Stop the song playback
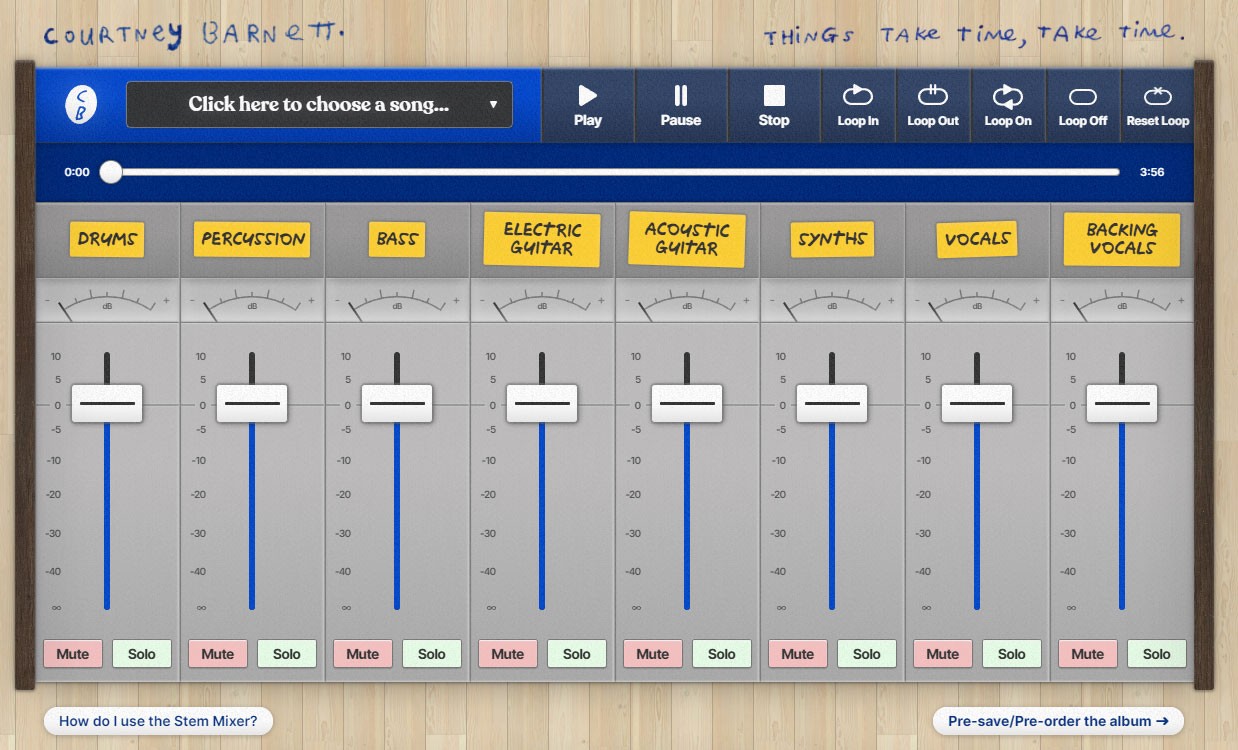The image size is (1238, 750). (774, 105)
